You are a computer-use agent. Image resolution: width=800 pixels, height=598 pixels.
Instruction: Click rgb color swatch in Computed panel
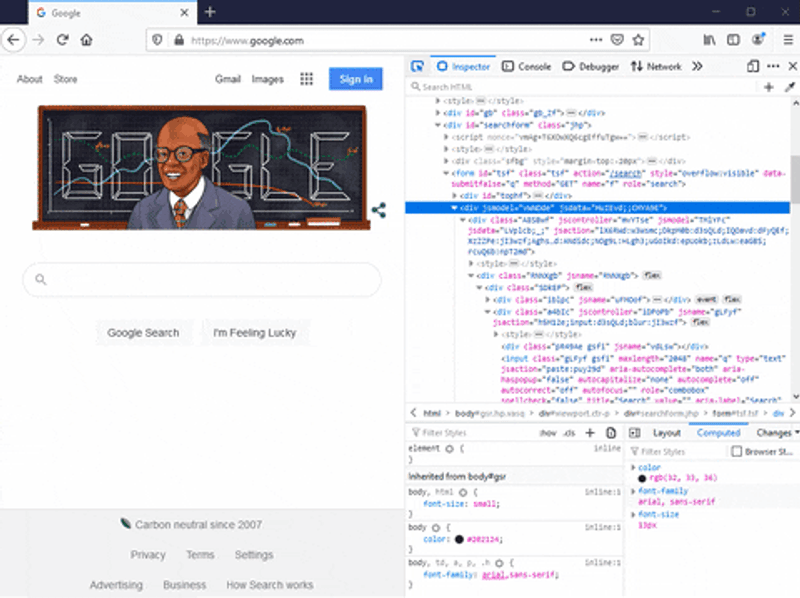pos(642,479)
